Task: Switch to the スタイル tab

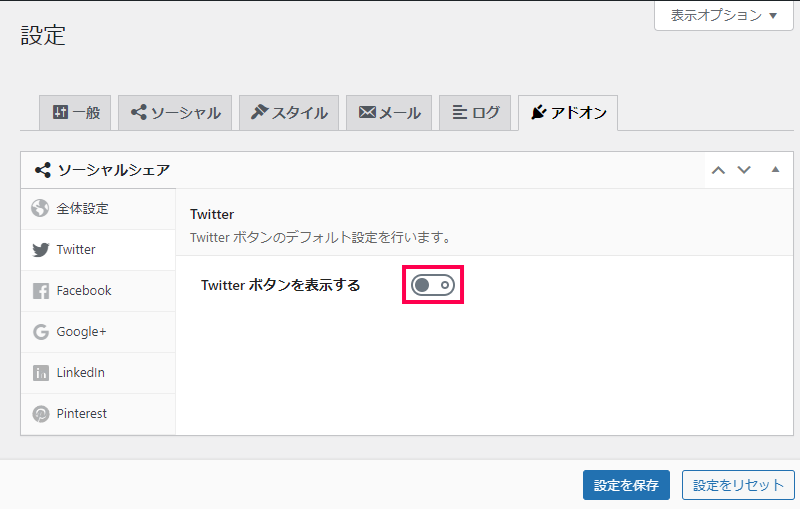Action: [289, 112]
